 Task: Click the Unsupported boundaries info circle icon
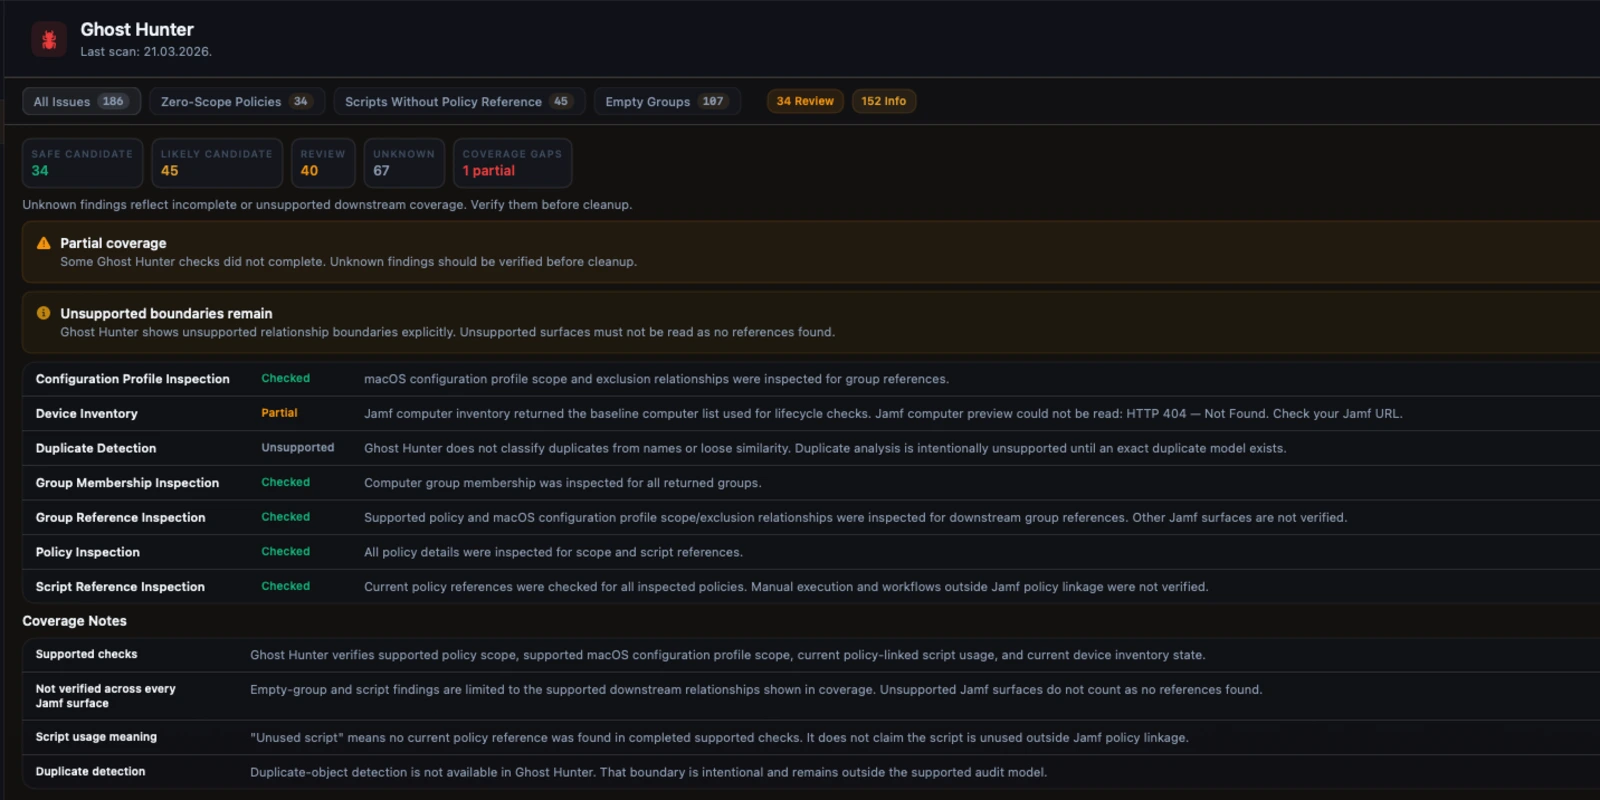pos(43,313)
